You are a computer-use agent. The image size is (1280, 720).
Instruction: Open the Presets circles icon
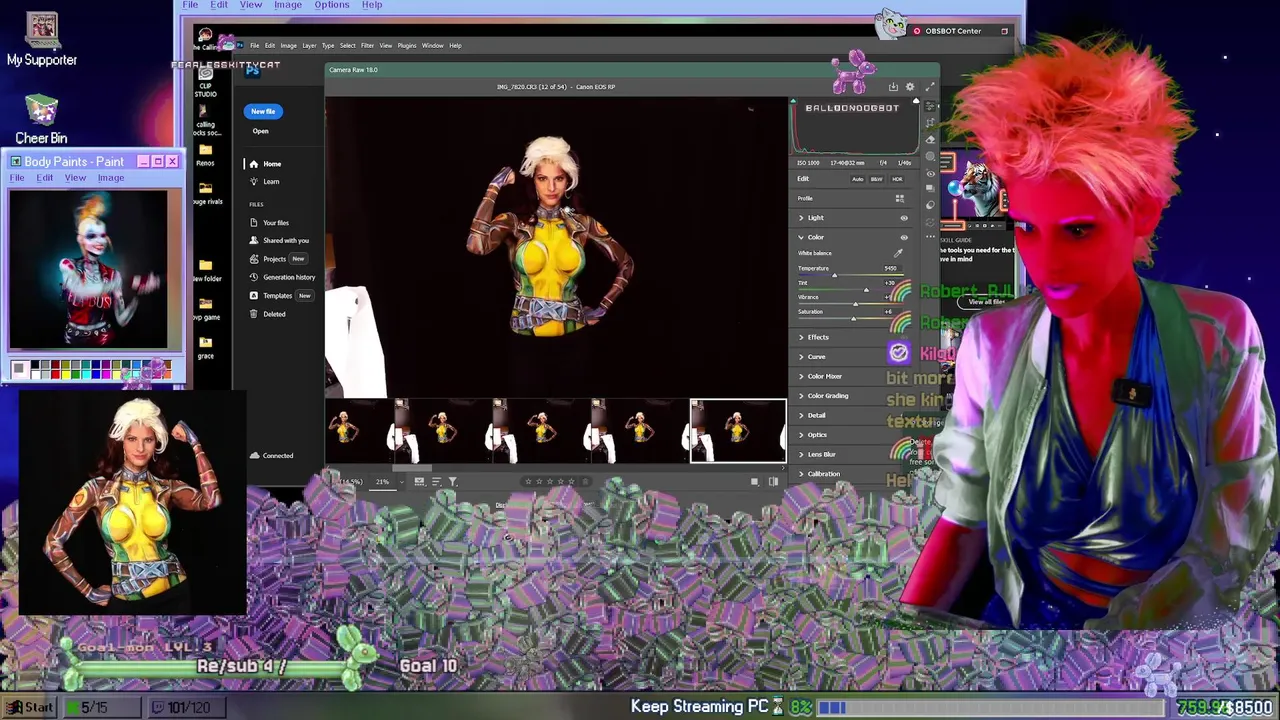pos(930,205)
